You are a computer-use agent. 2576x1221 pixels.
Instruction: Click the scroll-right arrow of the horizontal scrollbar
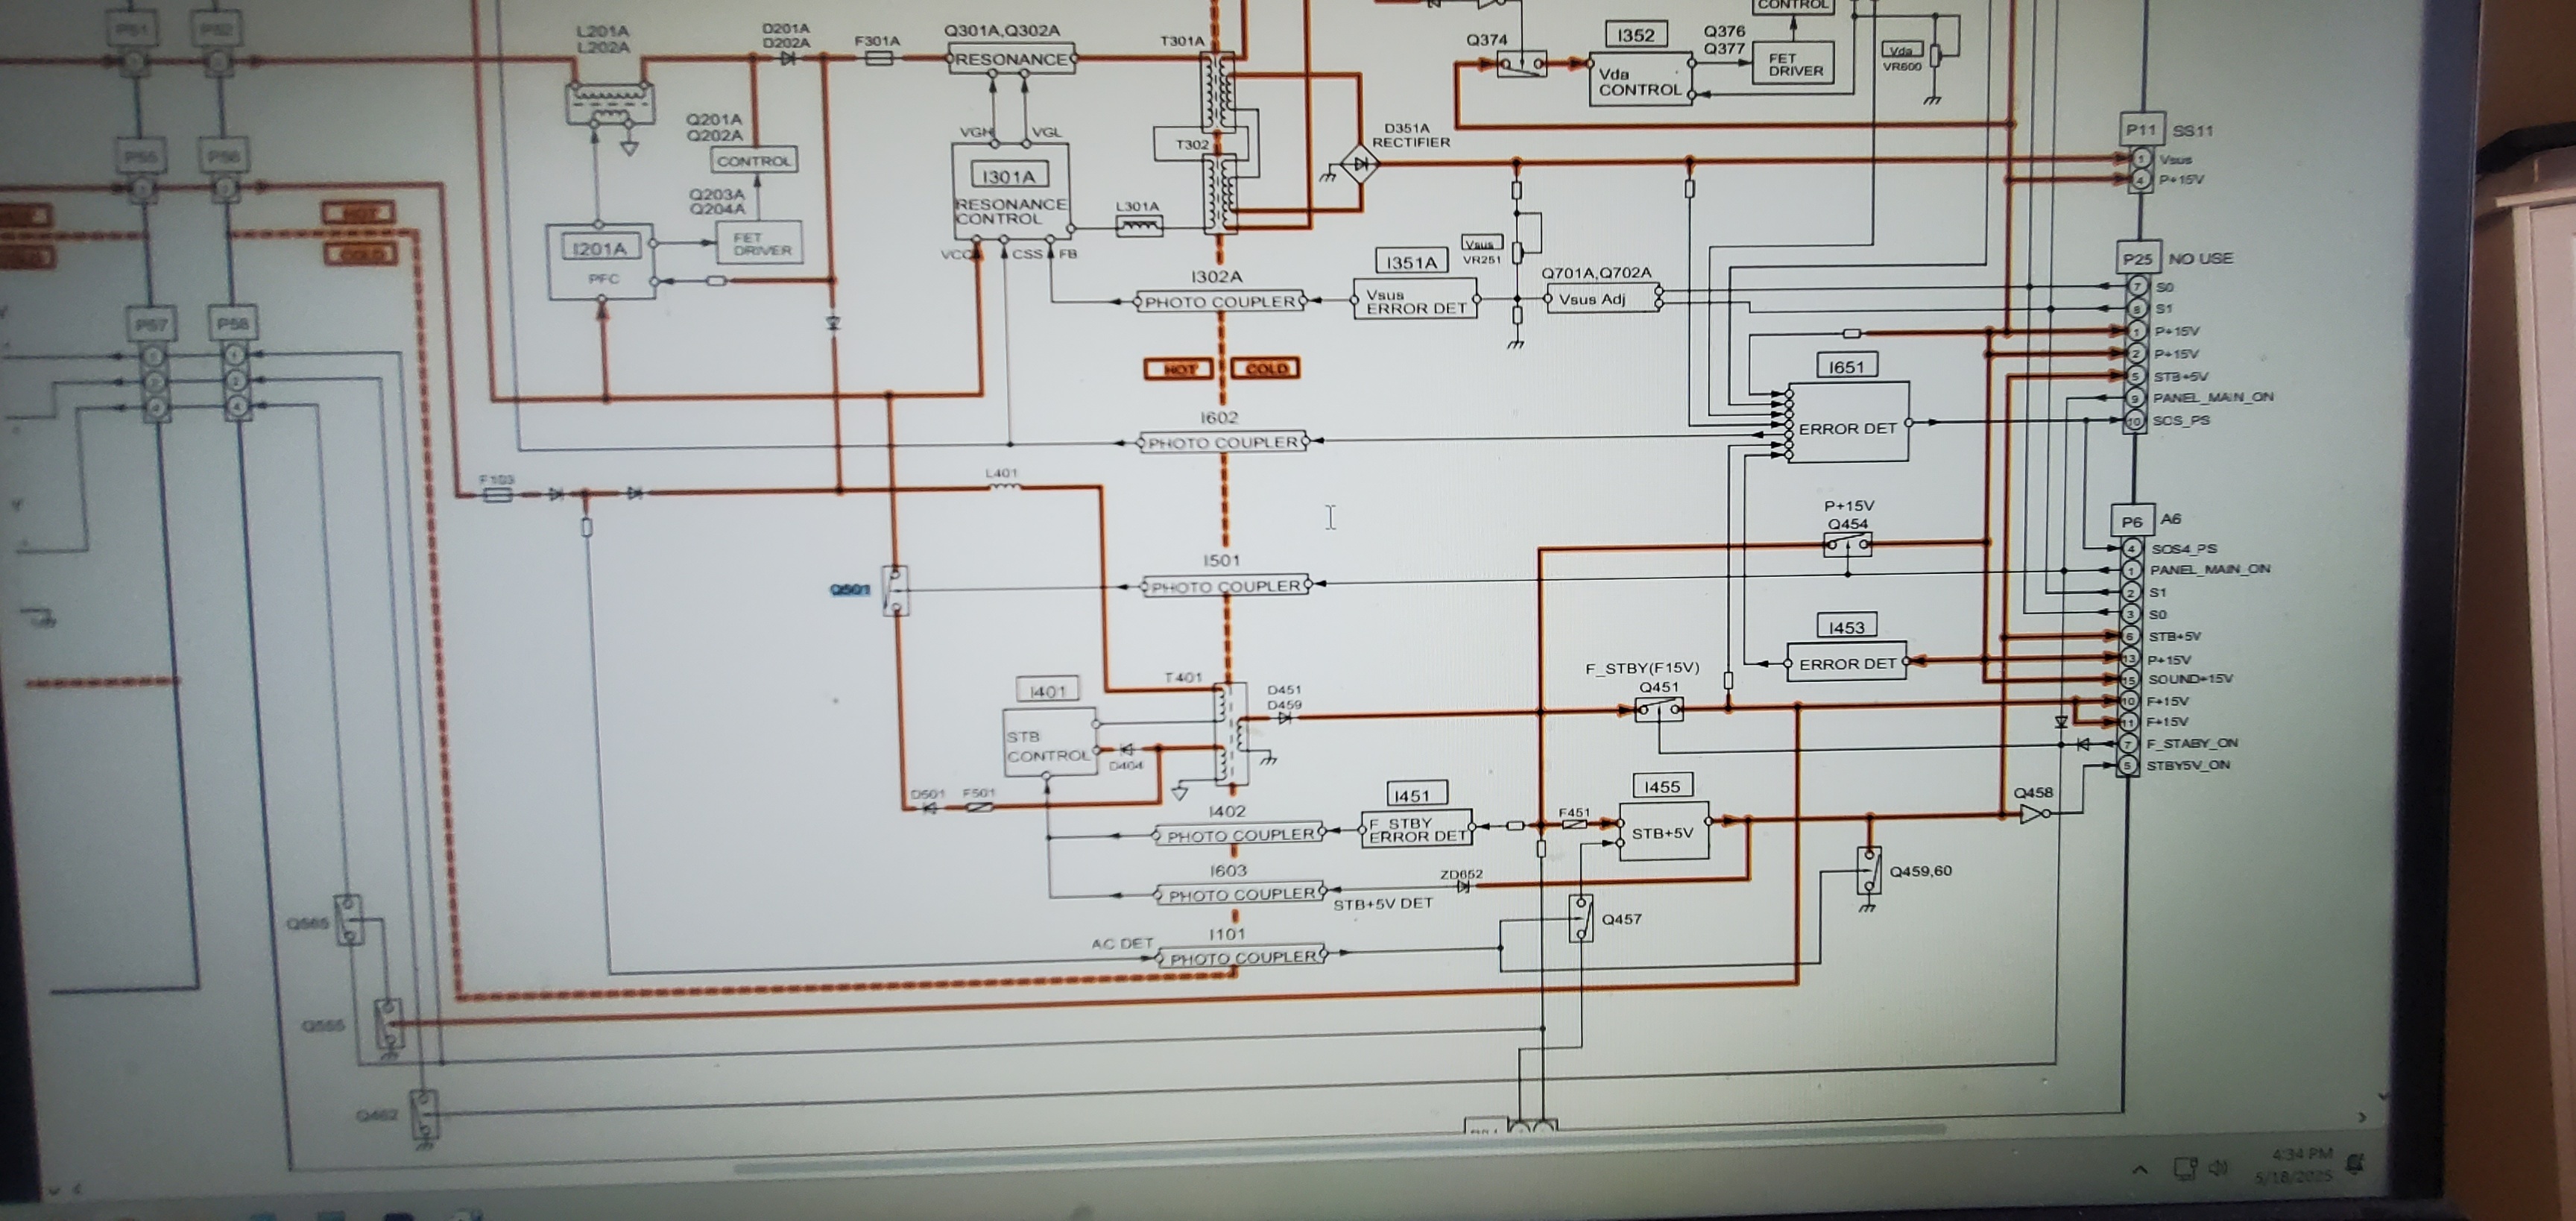click(2362, 1117)
